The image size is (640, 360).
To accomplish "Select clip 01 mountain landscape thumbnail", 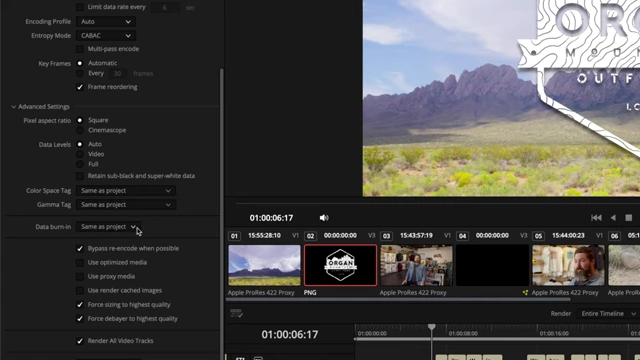I will coord(264,265).
